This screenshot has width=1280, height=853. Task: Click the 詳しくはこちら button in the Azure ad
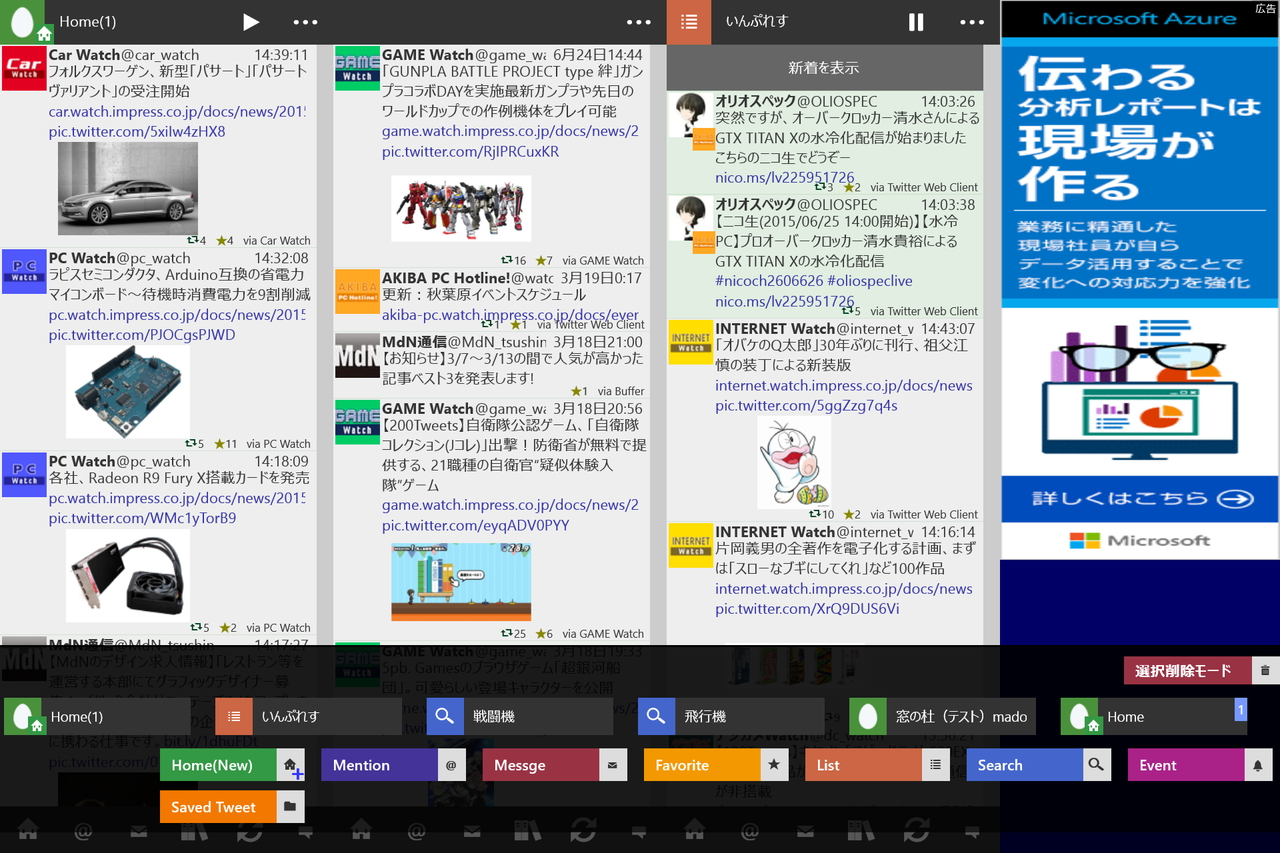coord(1140,498)
